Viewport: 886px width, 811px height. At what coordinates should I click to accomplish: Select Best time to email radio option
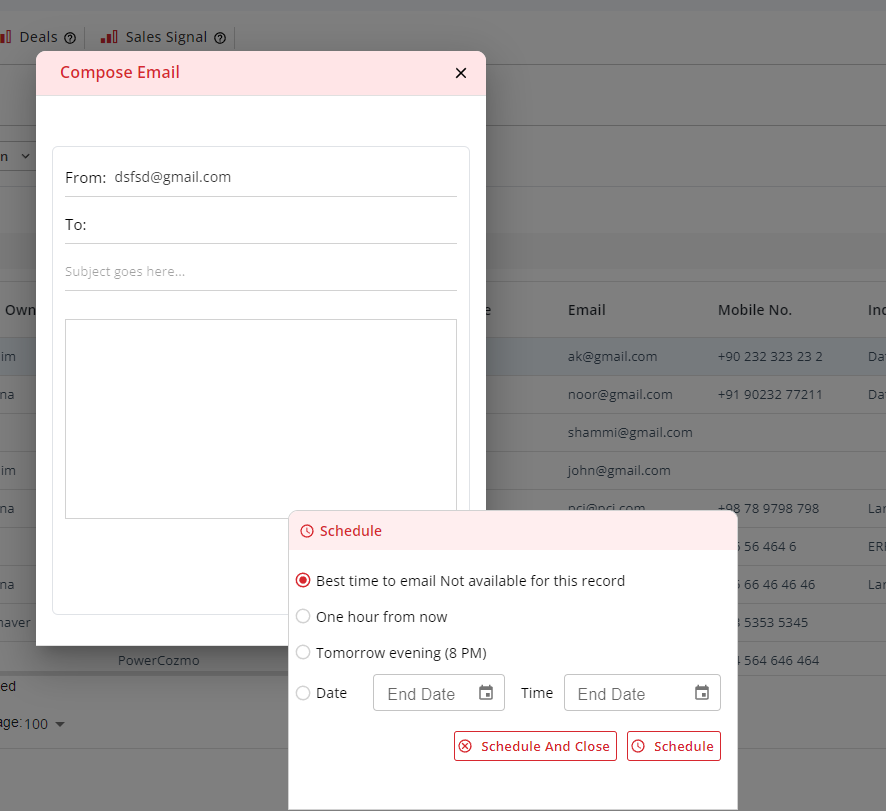[303, 581]
